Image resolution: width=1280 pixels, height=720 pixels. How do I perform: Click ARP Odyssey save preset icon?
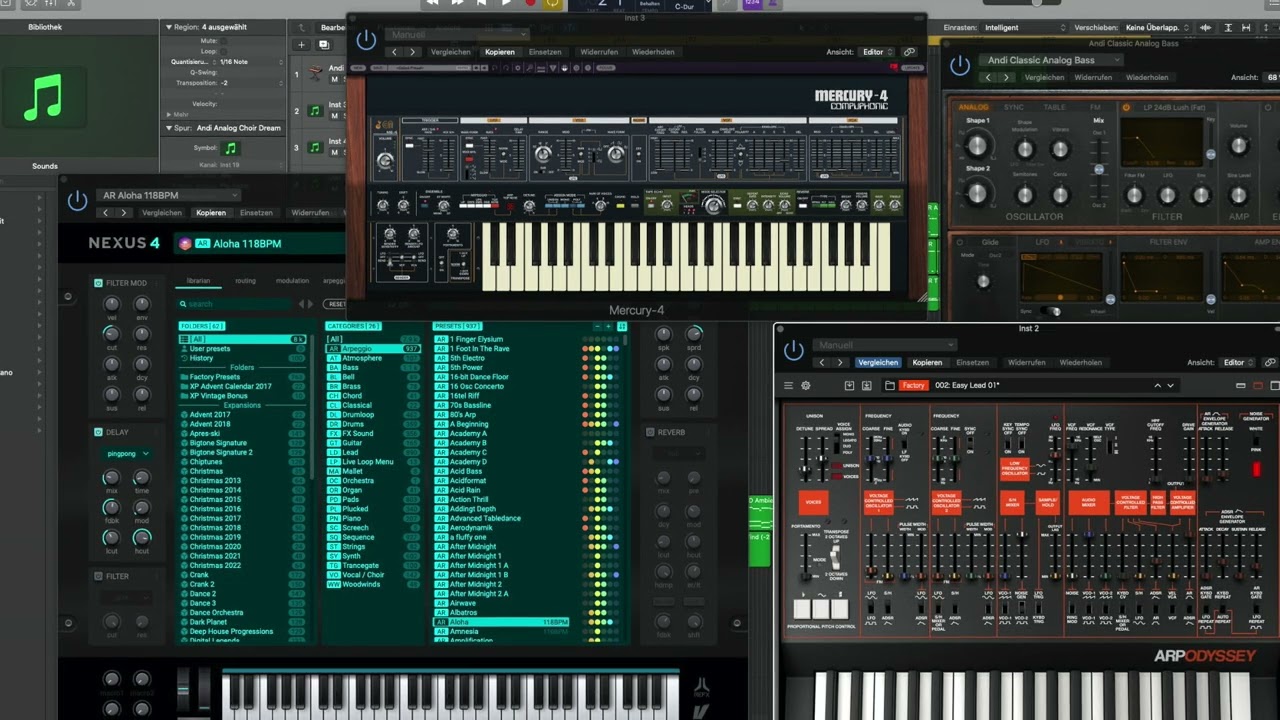849,385
